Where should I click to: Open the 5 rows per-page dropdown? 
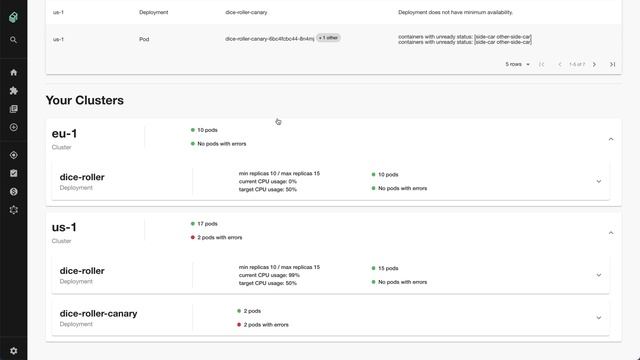(x=517, y=64)
